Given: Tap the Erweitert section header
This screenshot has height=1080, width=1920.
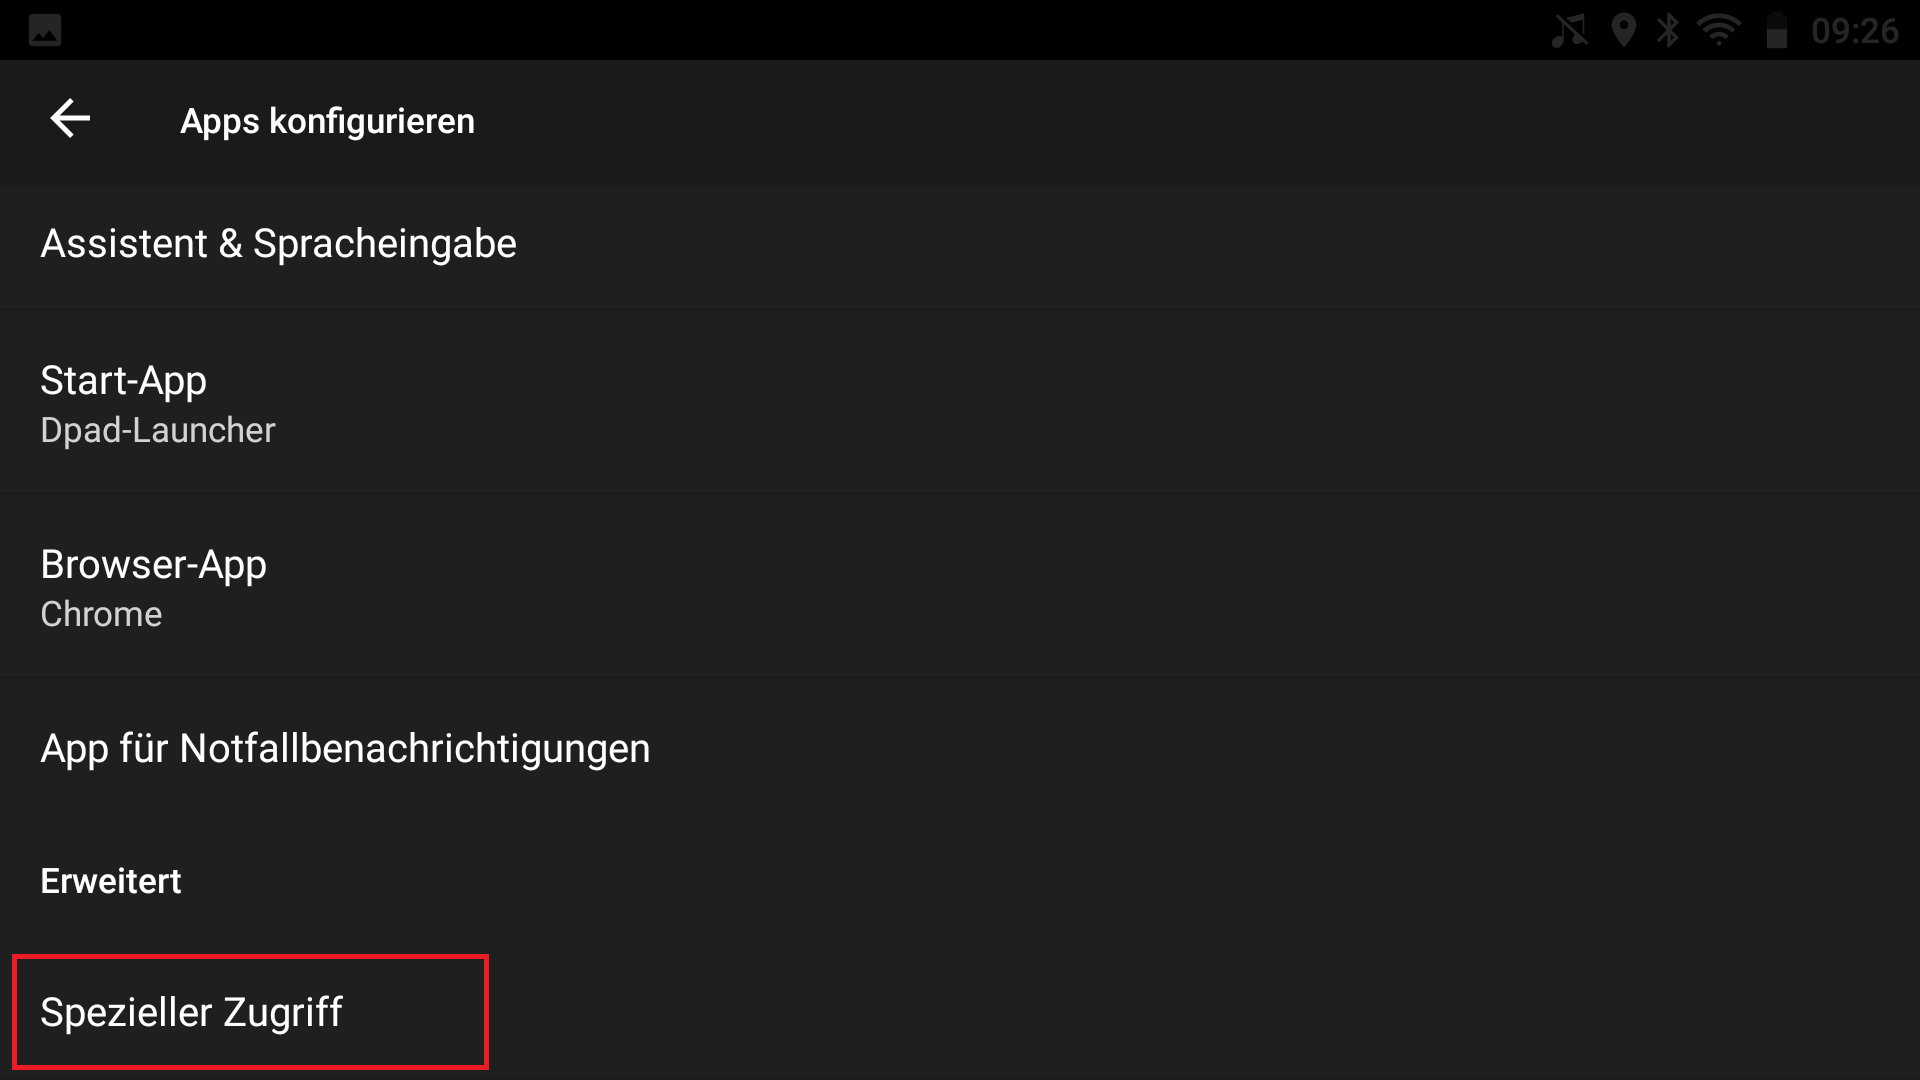Looking at the screenshot, I should 111,881.
